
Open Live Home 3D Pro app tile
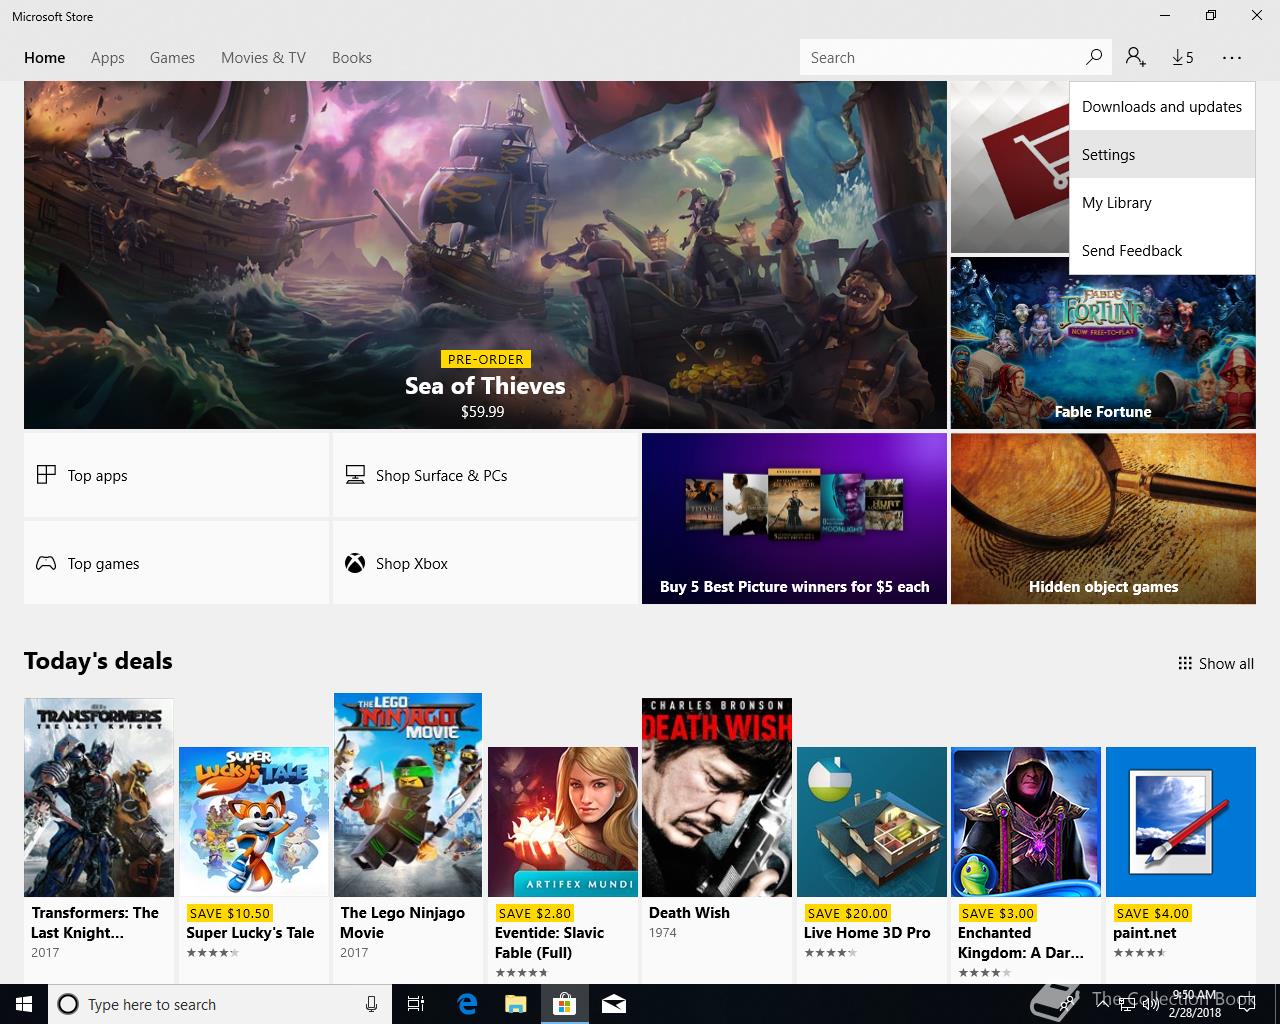[872, 821]
